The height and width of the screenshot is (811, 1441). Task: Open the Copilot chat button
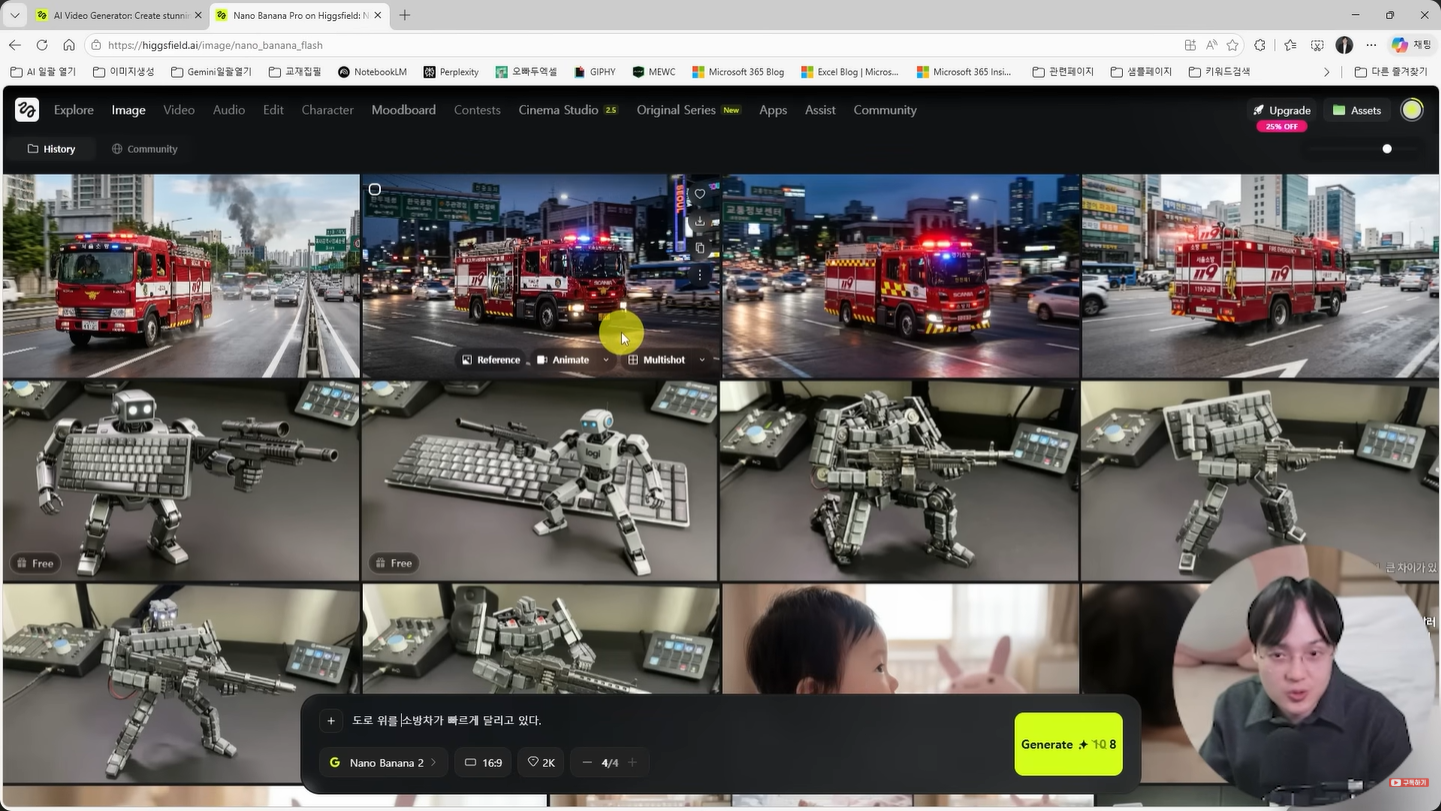1412,45
